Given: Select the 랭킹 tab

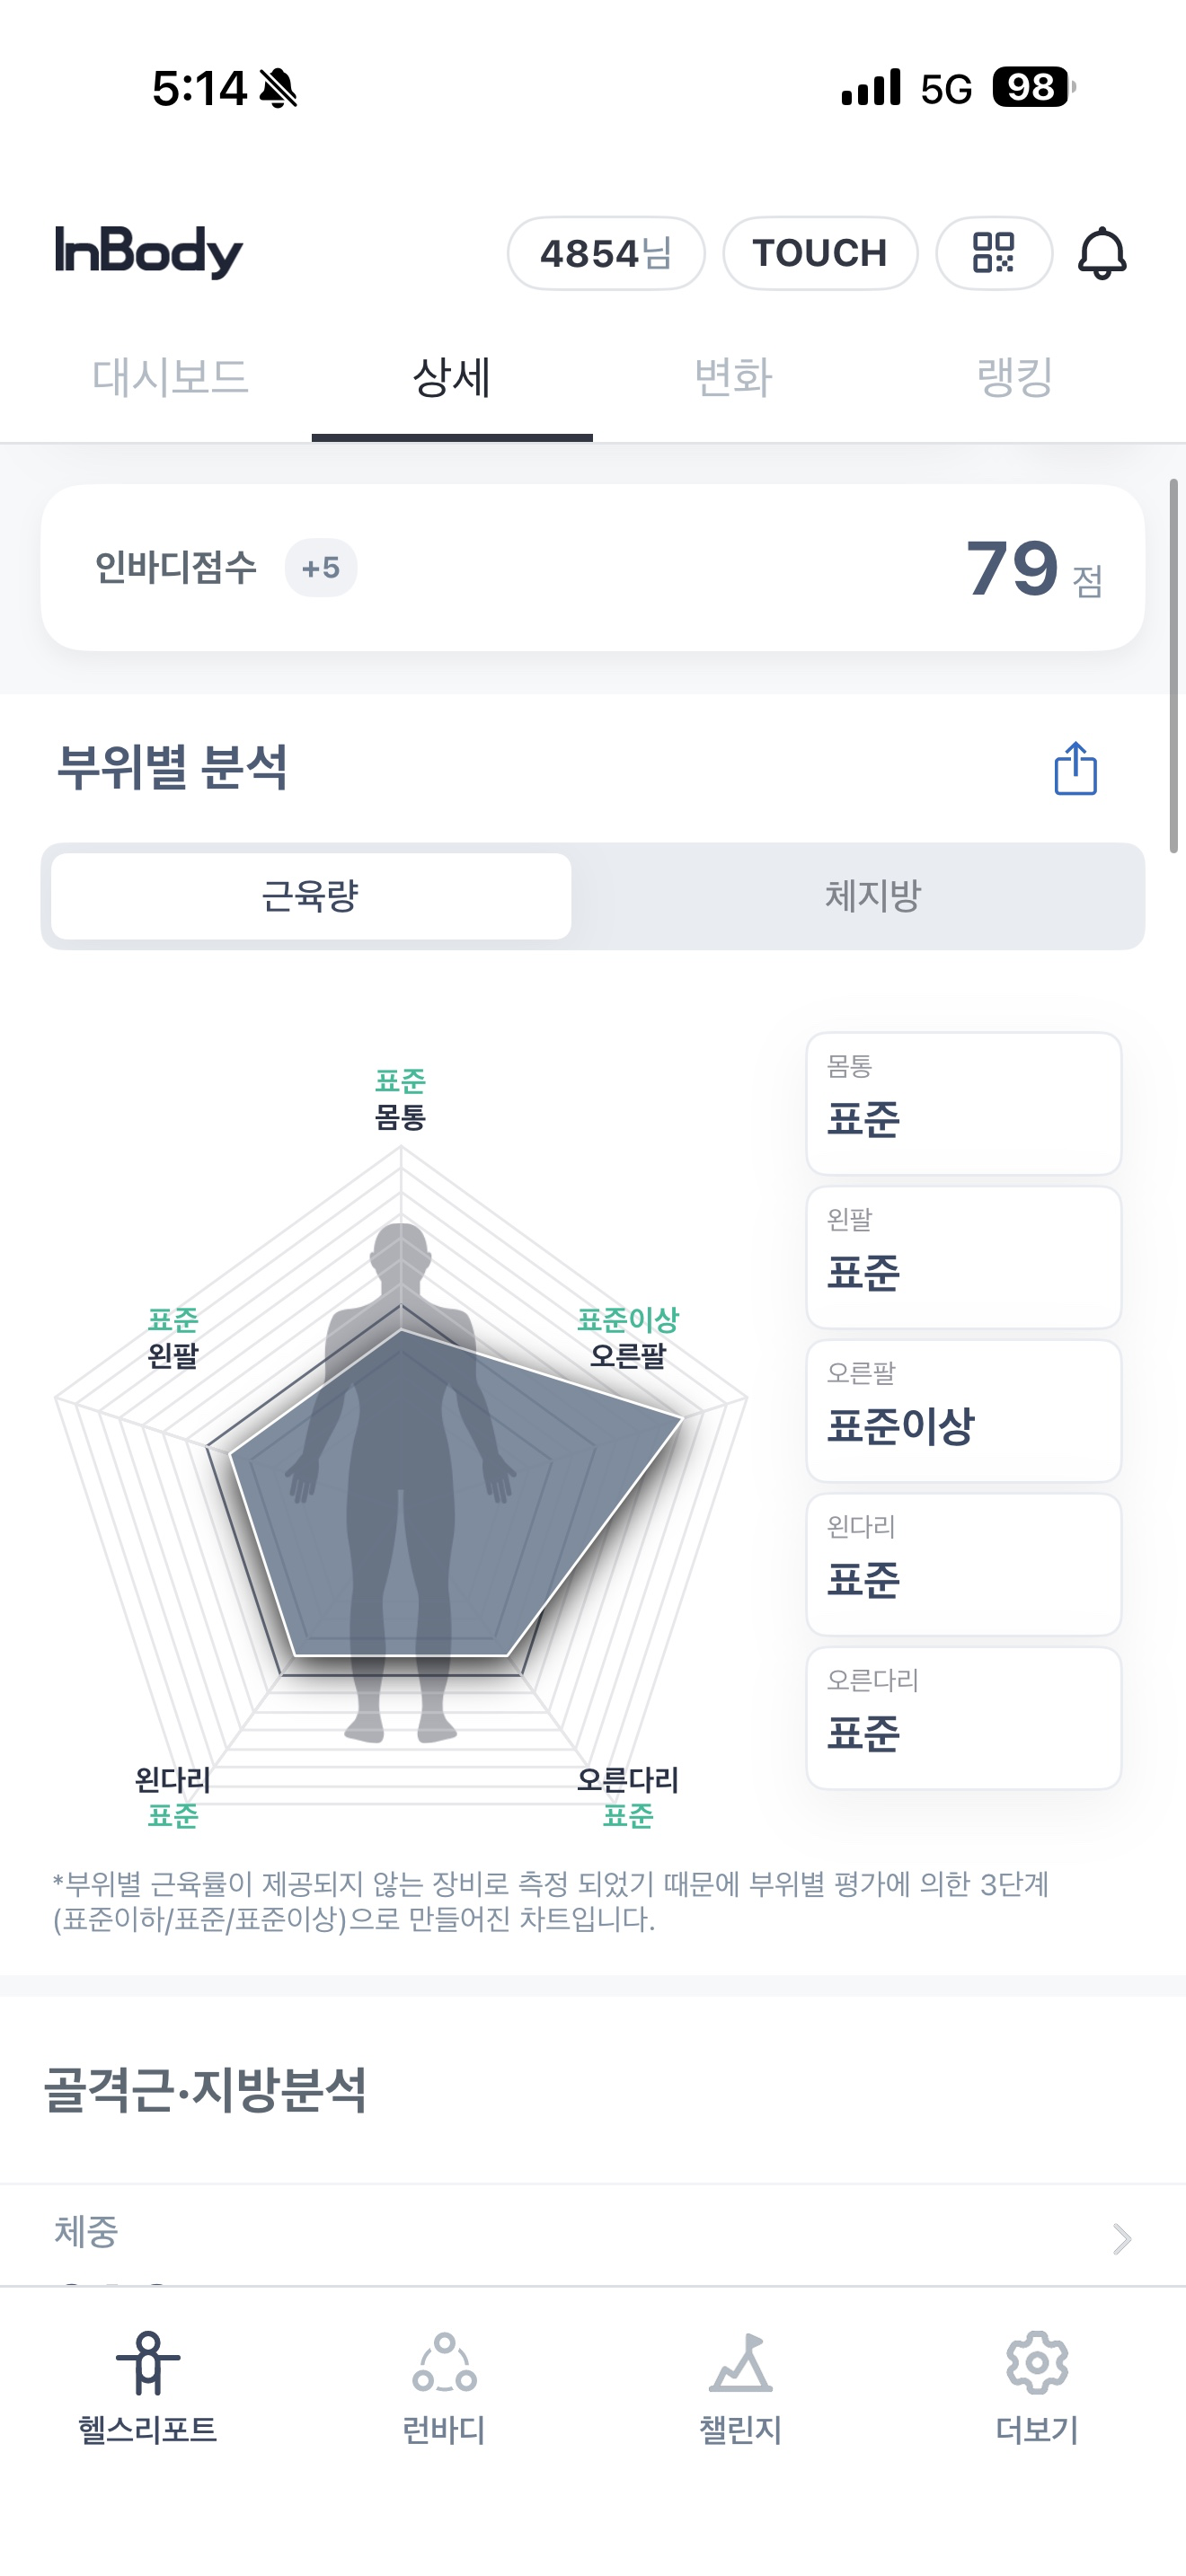Looking at the screenshot, I should pyautogui.click(x=1014, y=378).
